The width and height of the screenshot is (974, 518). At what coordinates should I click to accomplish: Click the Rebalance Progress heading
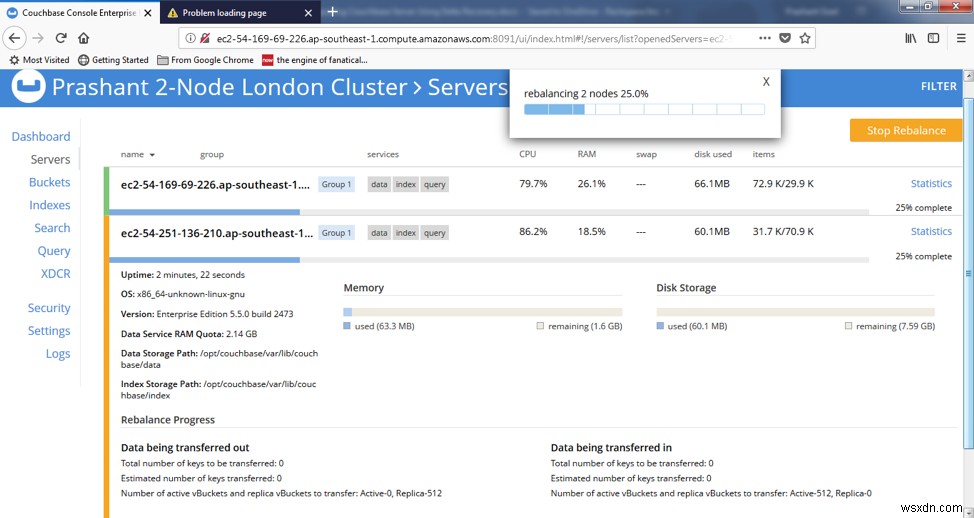168,420
